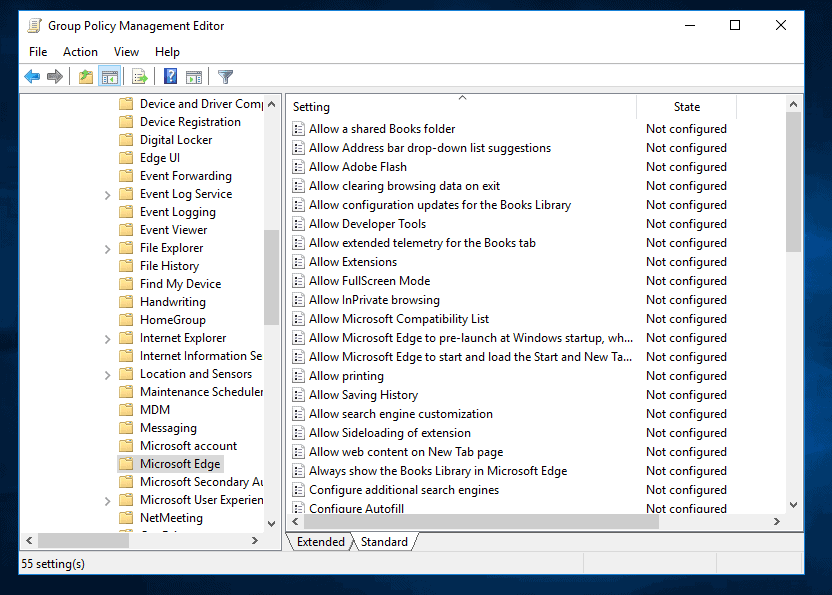Open the File menu
Image resolution: width=832 pixels, height=595 pixels.
pos(38,52)
